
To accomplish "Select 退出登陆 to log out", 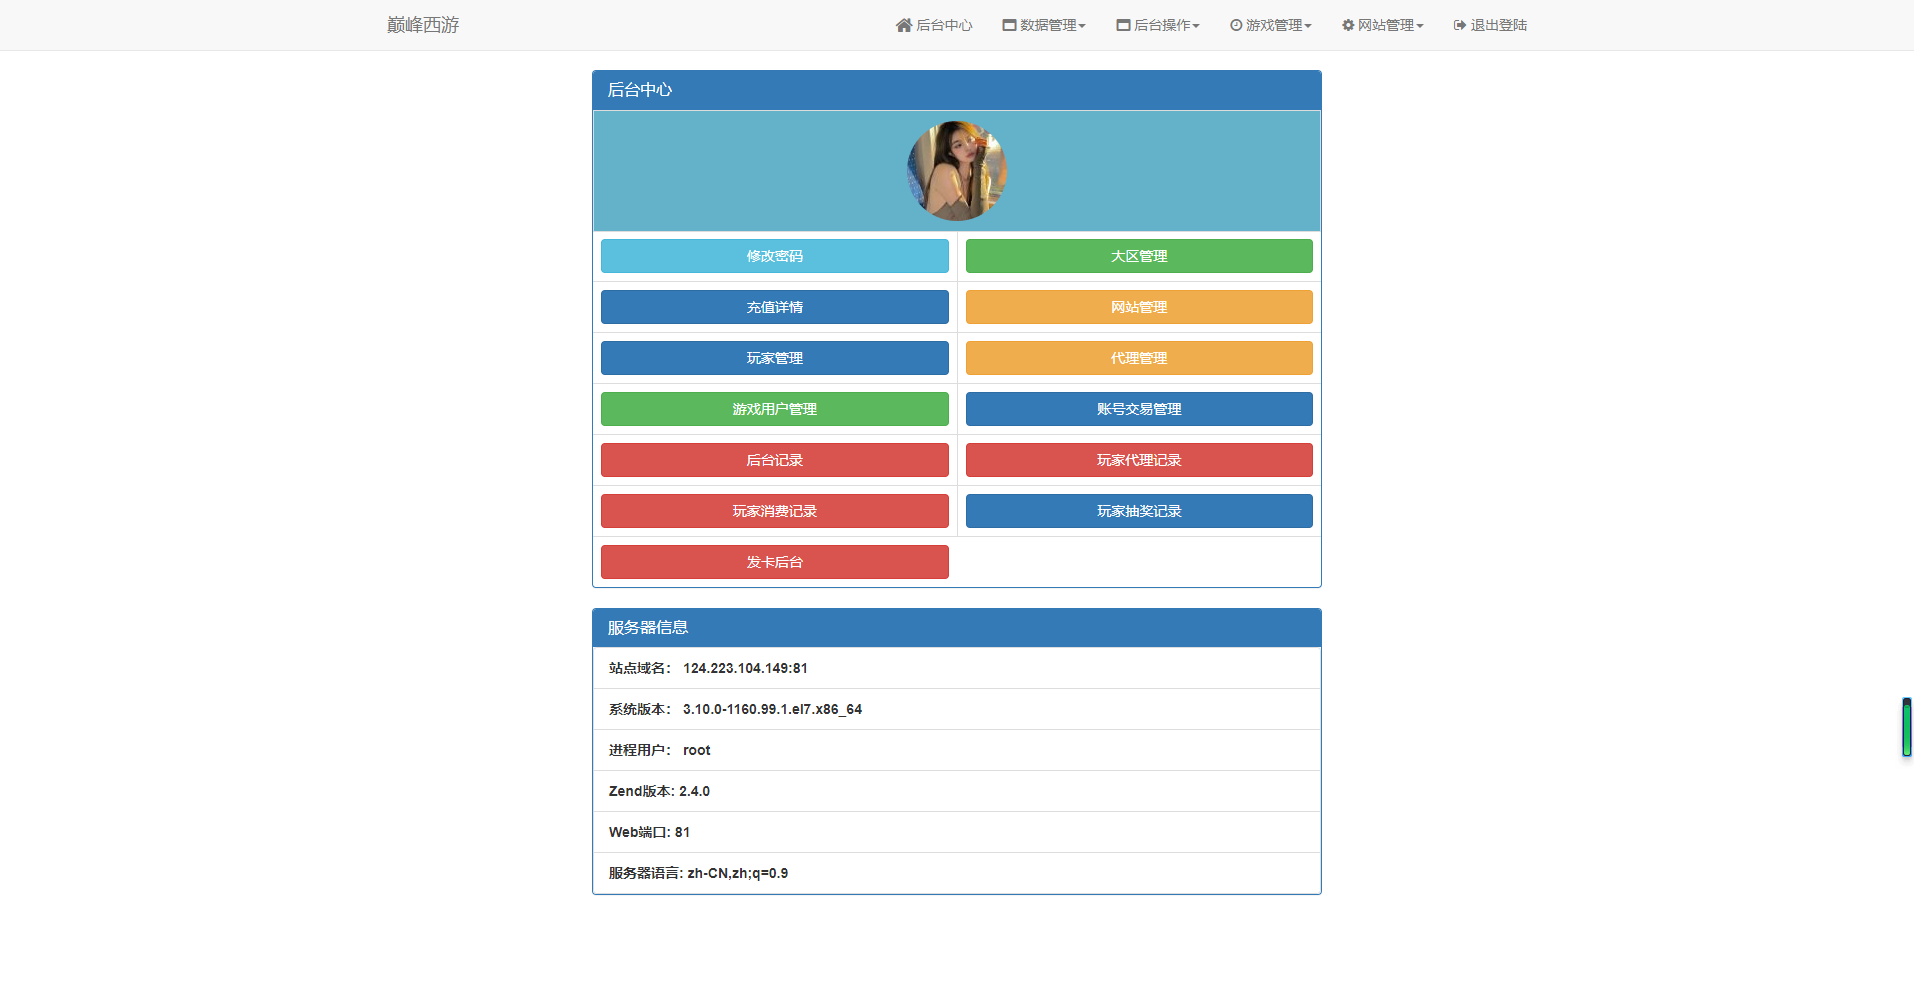I will pos(1490,25).
